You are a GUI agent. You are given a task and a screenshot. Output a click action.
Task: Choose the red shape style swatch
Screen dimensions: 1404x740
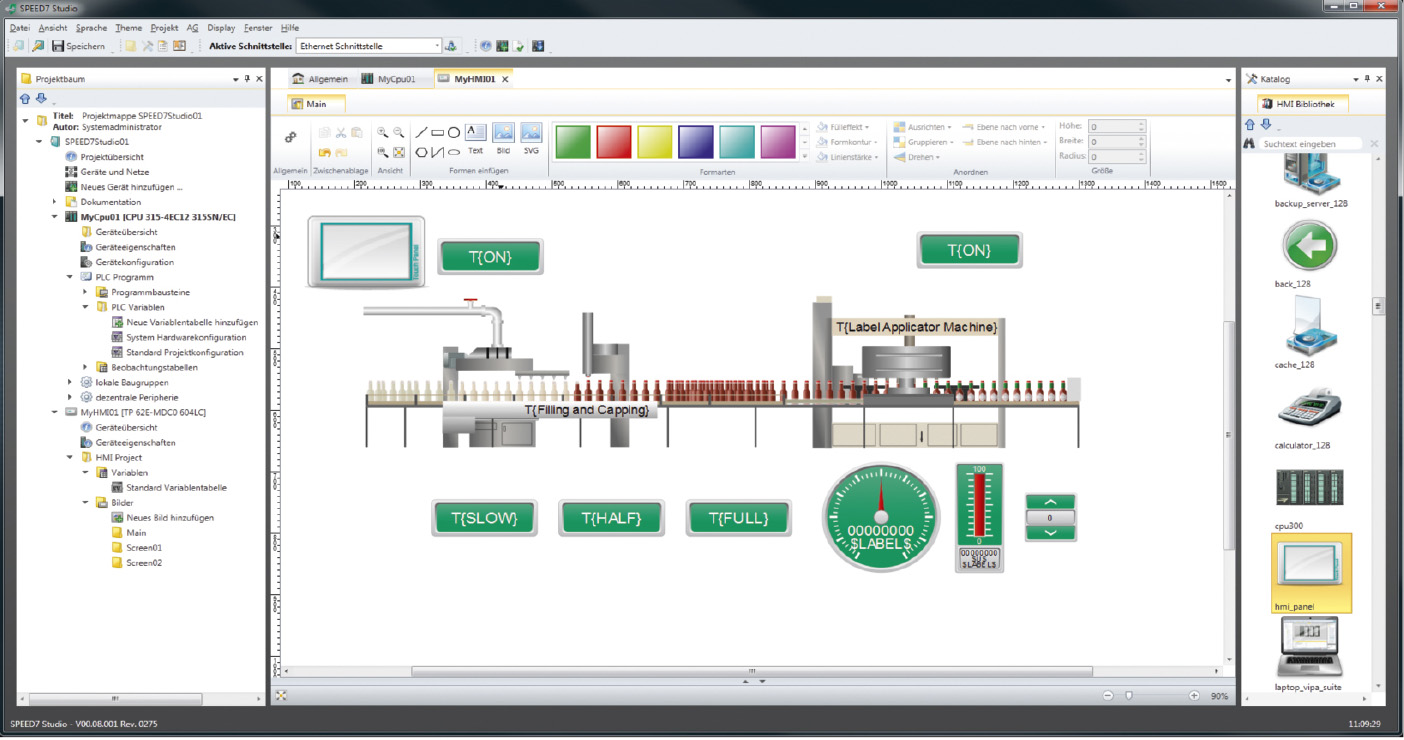tap(614, 141)
